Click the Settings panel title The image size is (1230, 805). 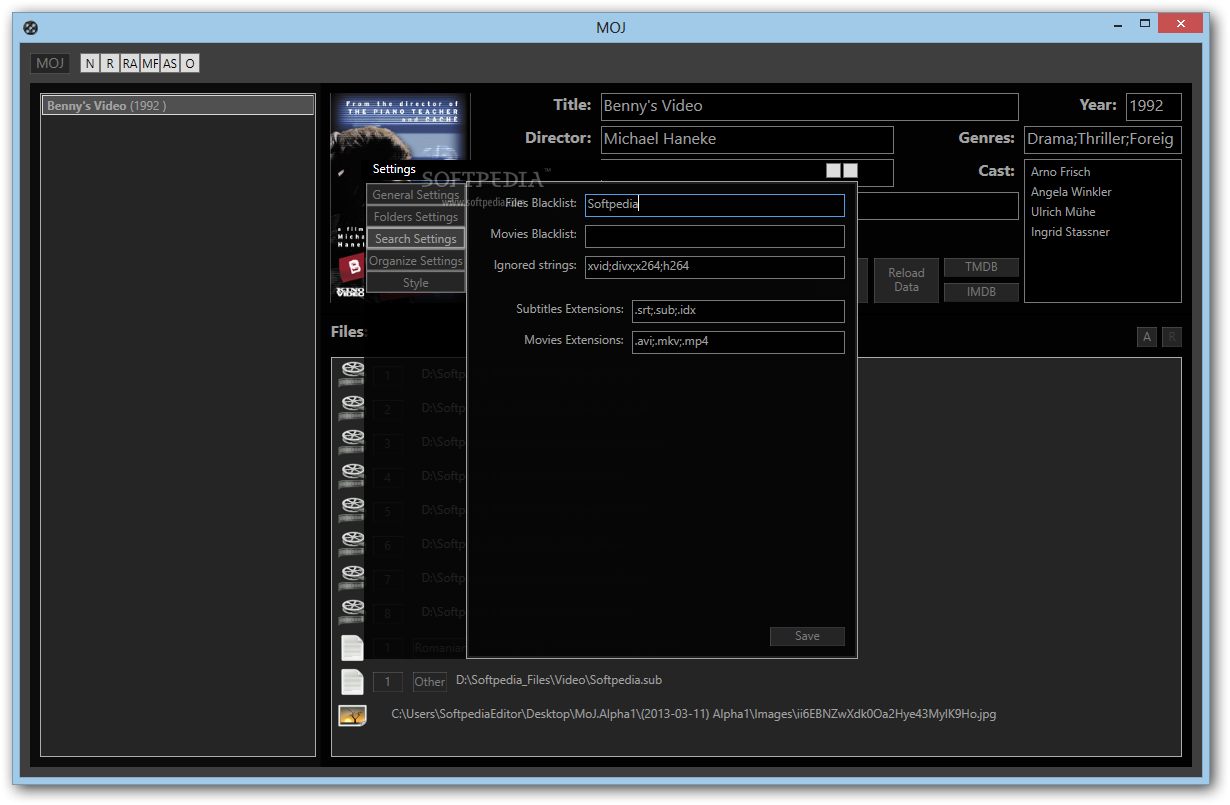pyautogui.click(x=394, y=169)
